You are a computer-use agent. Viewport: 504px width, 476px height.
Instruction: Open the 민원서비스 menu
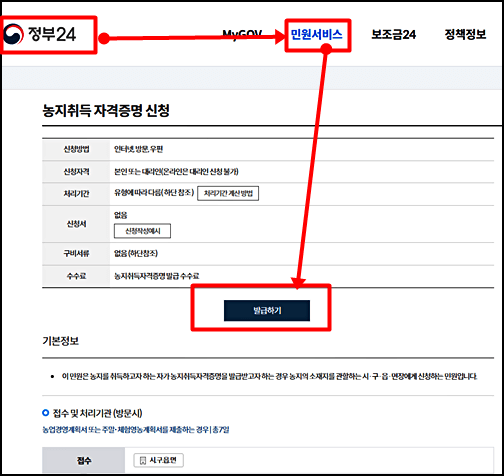tap(317, 34)
